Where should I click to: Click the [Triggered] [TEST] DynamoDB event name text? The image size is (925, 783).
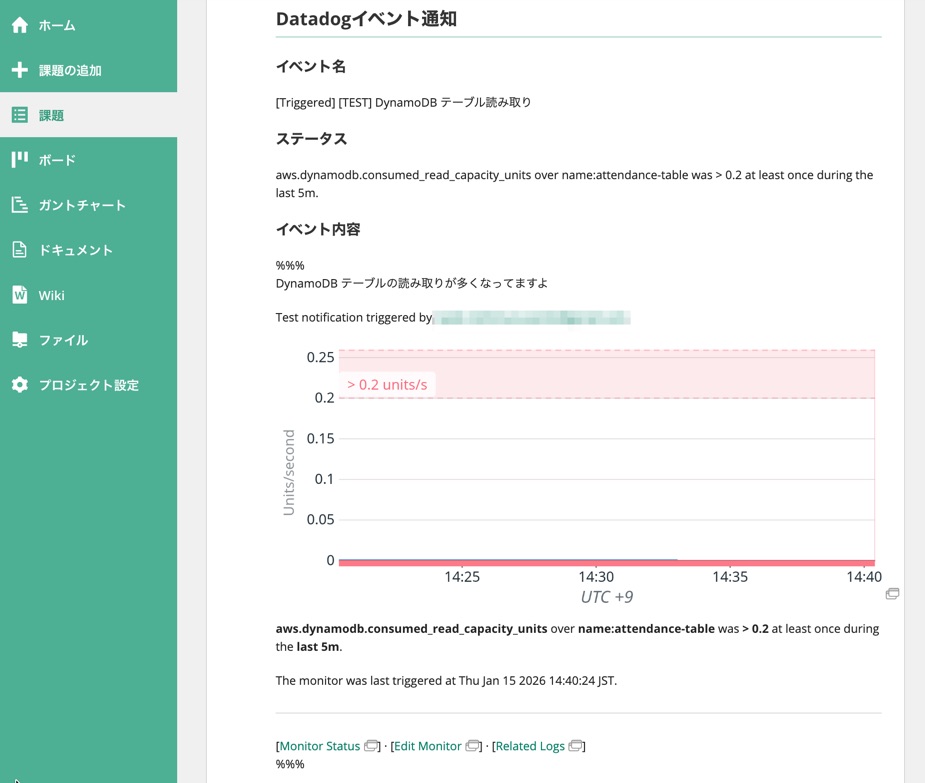(404, 101)
